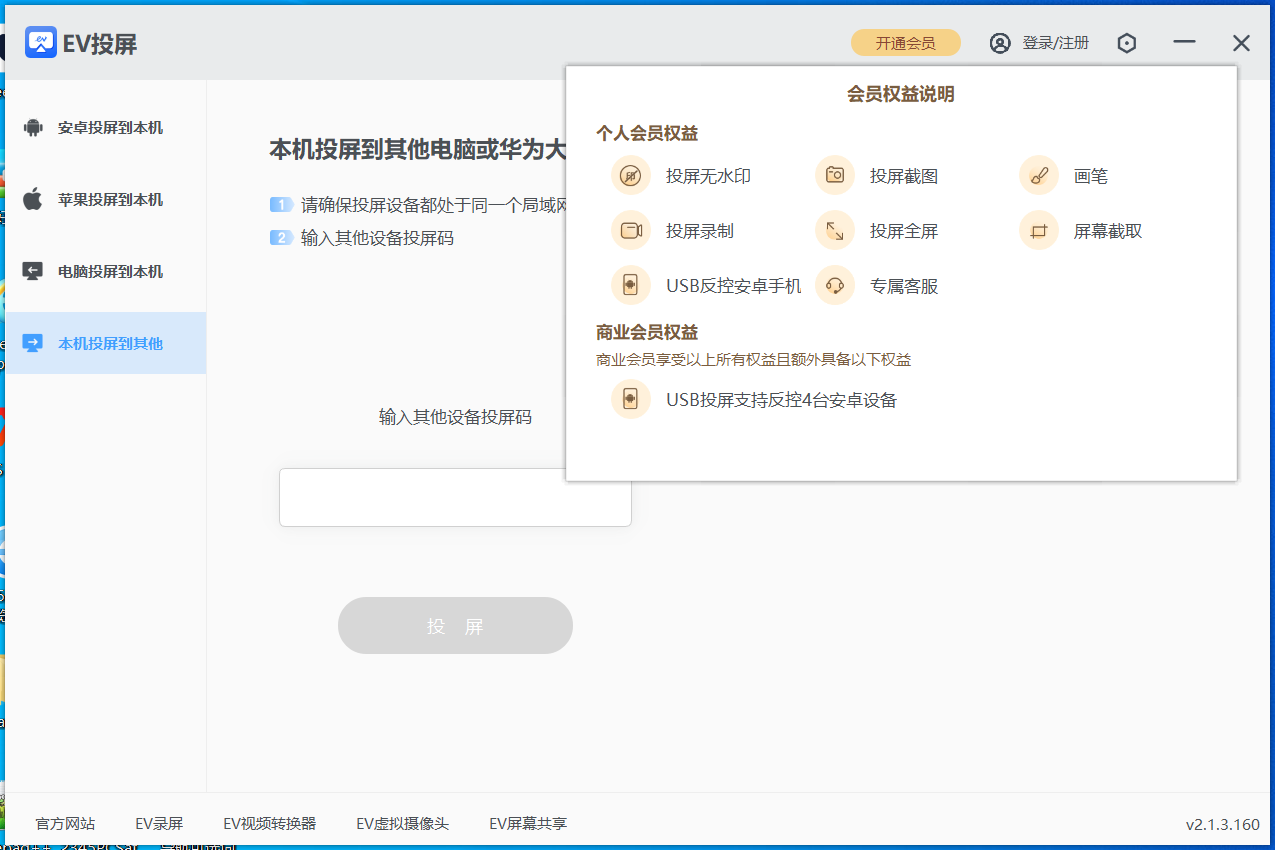Click the 投屏无水印 no-watermark icon
Image resolution: width=1275 pixels, height=850 pixels.
[x=631, y=176]
